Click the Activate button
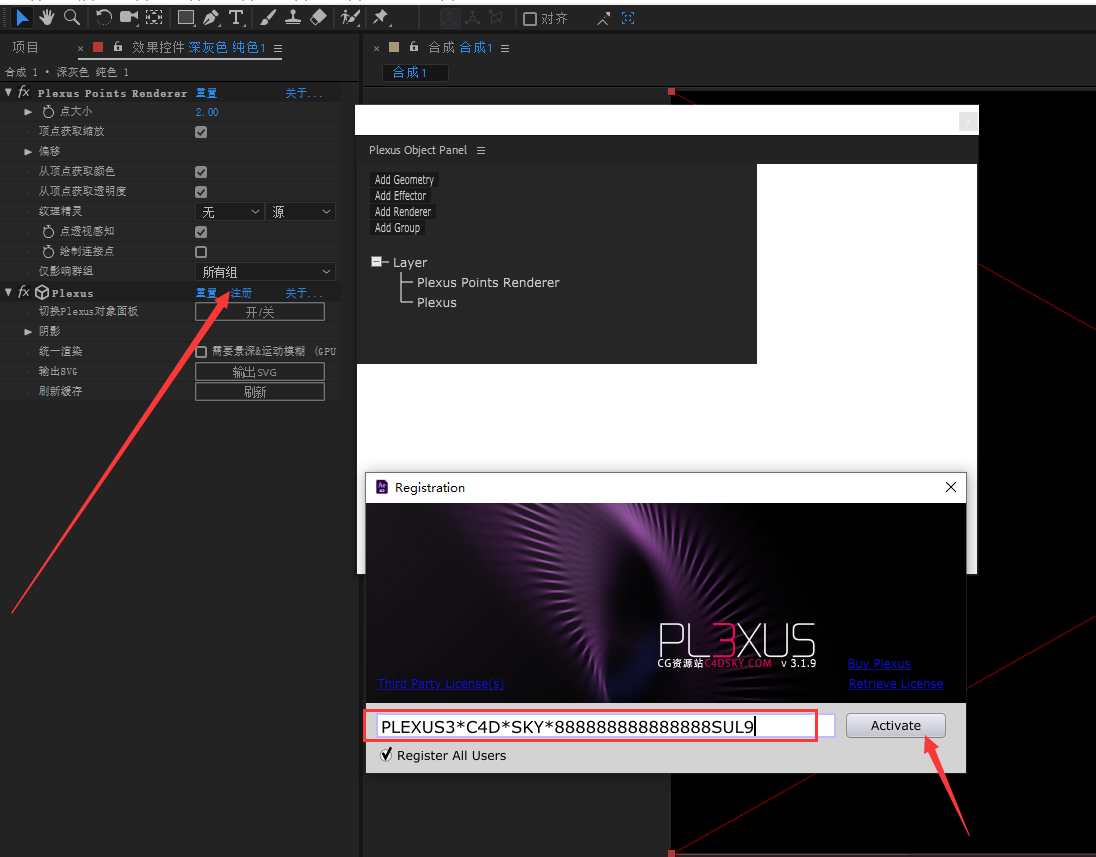1096x857 pixels. tap(895, 726)
